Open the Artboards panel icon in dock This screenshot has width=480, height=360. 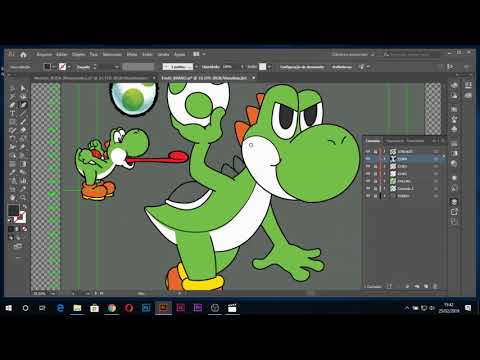pyautogui.click(x=454, y=221)
